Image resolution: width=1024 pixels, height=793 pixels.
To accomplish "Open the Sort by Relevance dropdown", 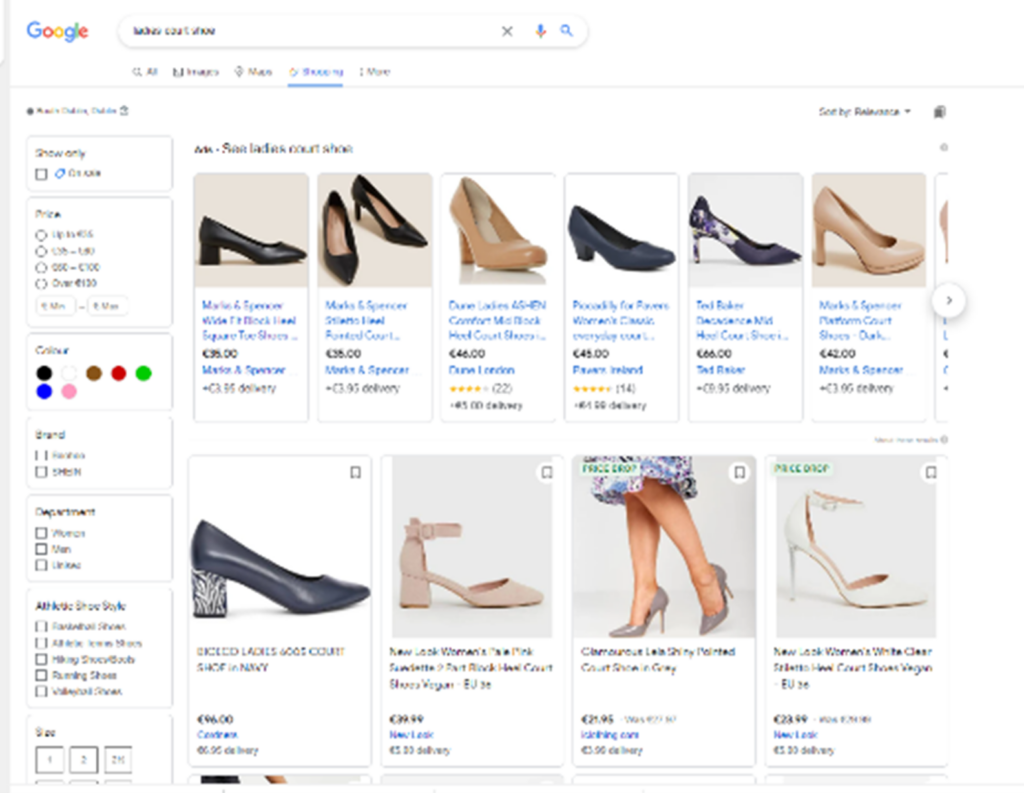I will [x=864, y=112].
